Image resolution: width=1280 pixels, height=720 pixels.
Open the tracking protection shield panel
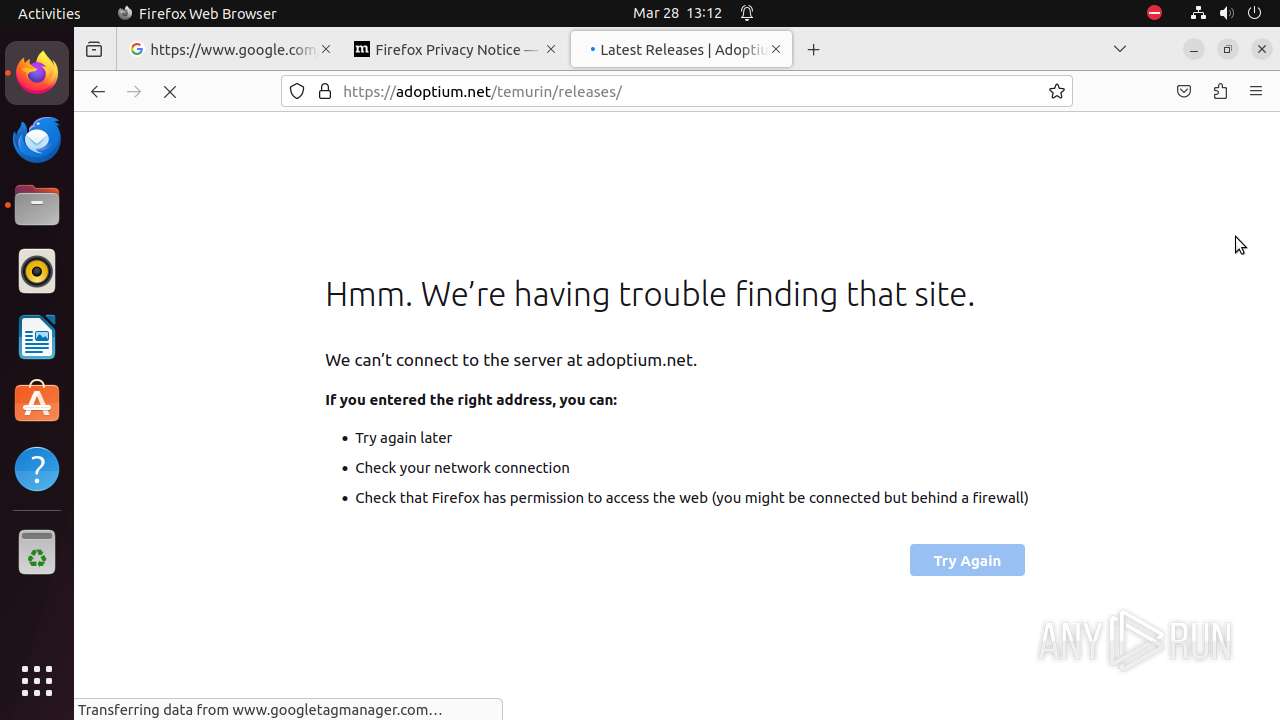(x=297, y=91)
